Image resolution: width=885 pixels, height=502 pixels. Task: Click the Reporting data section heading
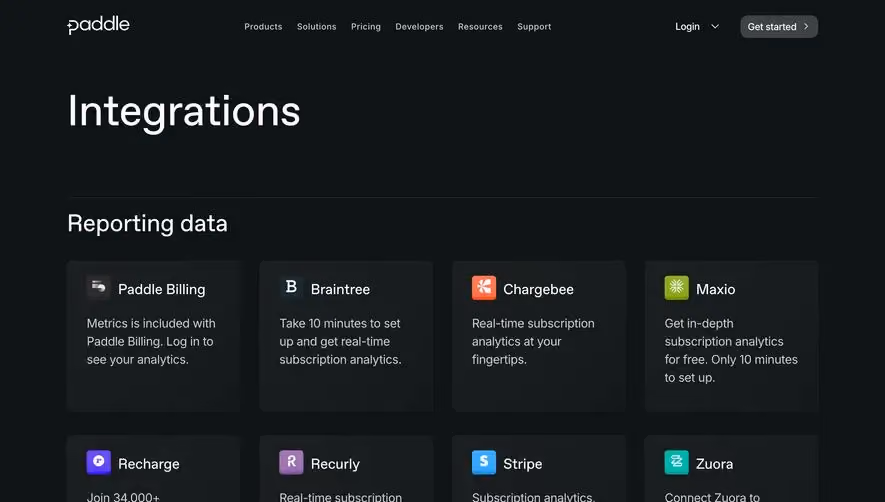tap(147, 224)
